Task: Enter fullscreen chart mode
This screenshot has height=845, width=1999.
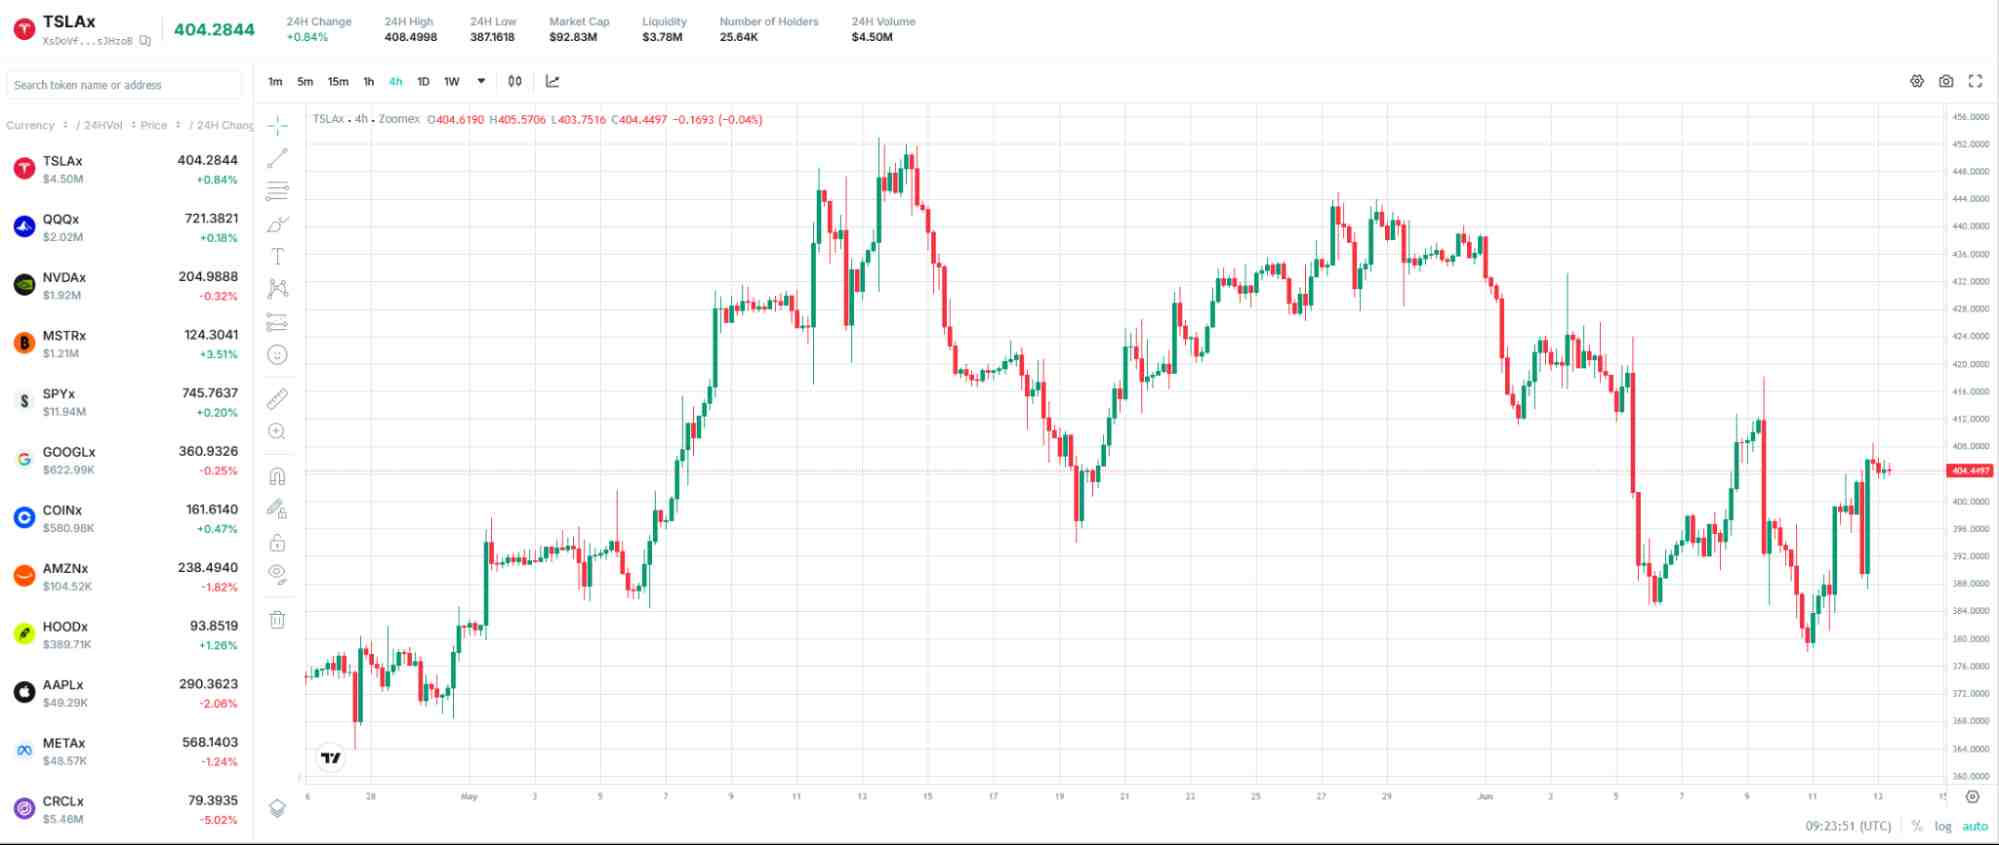Action: (x=1975, y=81)
